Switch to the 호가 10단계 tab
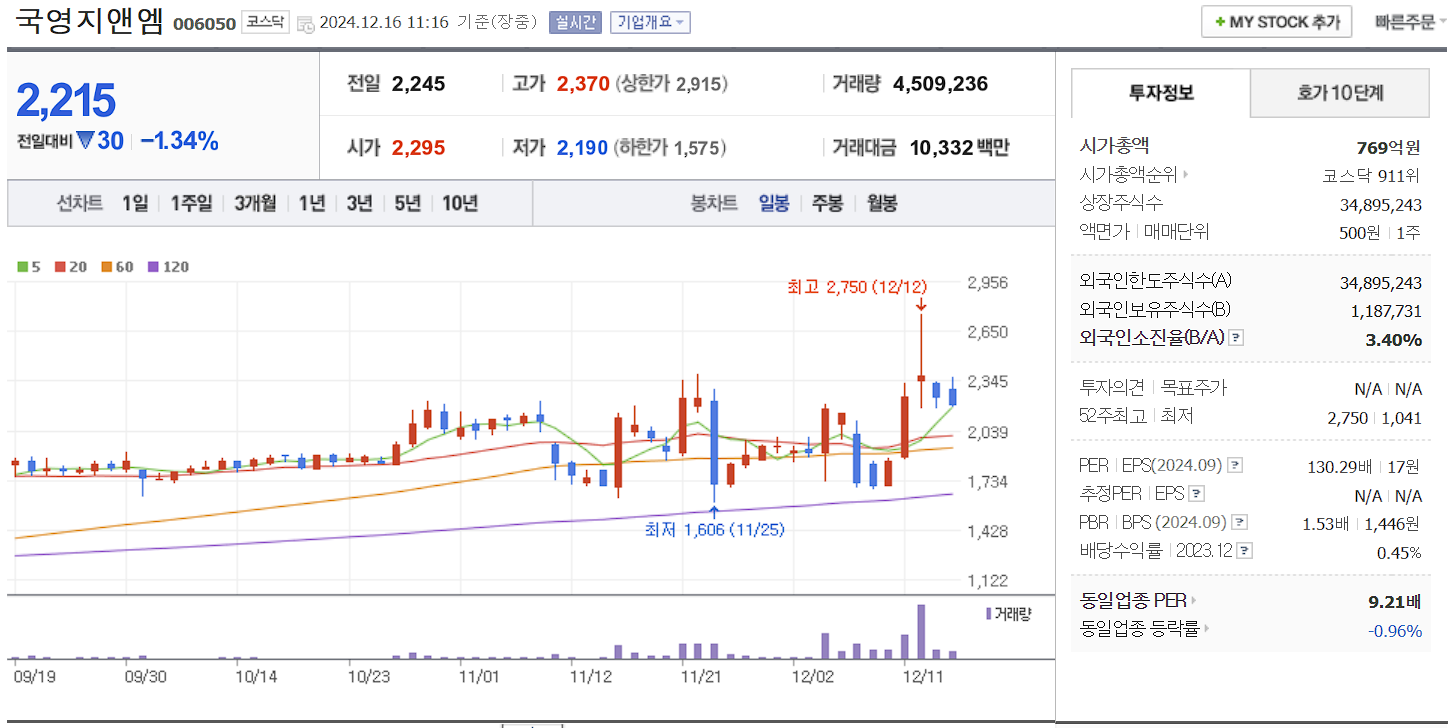Screen dimensions: 1449x728 (1340, 92)
